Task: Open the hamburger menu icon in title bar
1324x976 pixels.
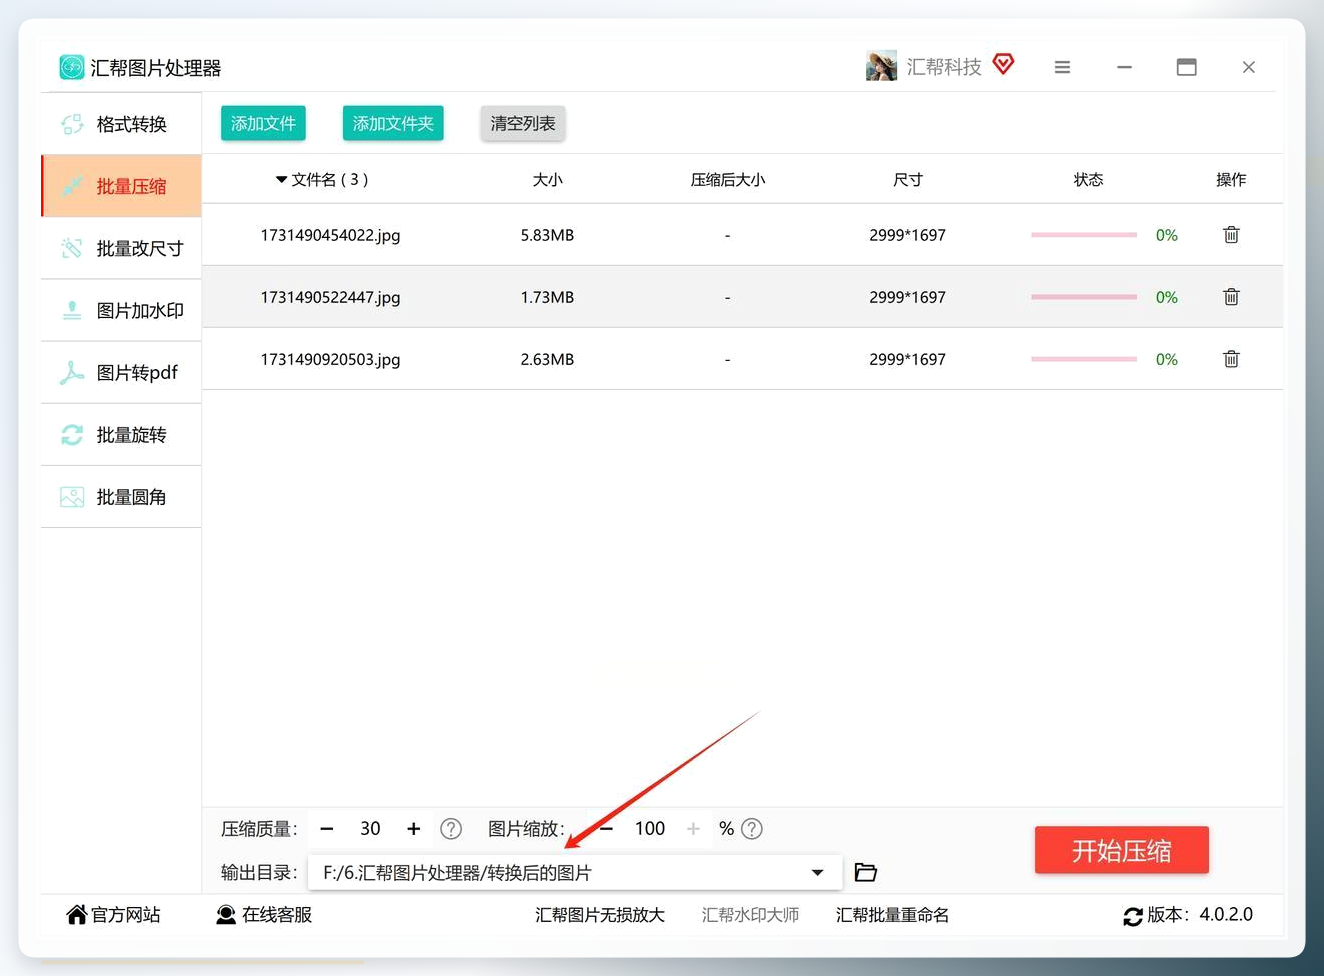Action: point(1062,67)
